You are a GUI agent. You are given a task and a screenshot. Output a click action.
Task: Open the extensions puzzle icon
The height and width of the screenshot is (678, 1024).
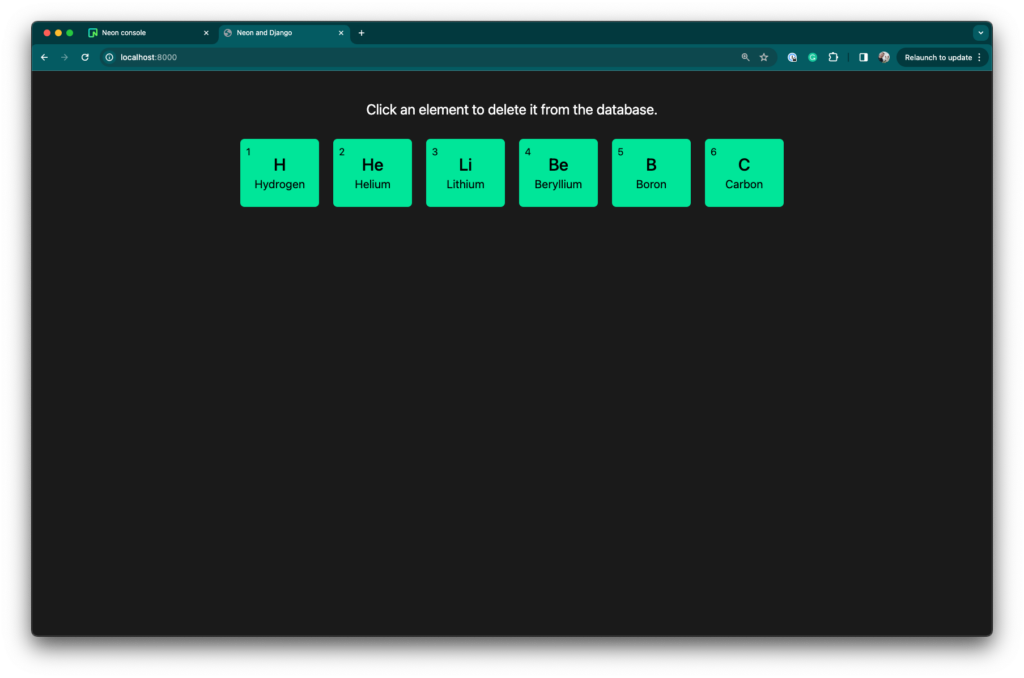point(833,57)
